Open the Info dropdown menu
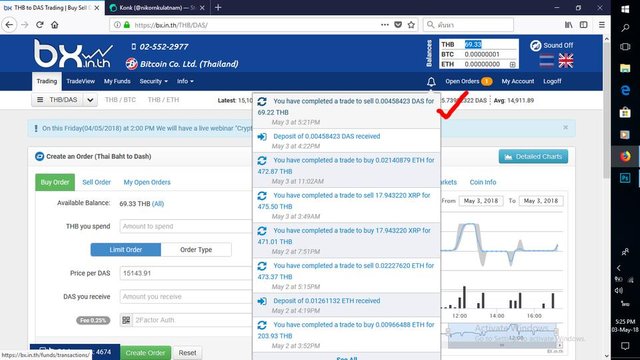 [x=185, y=81]
